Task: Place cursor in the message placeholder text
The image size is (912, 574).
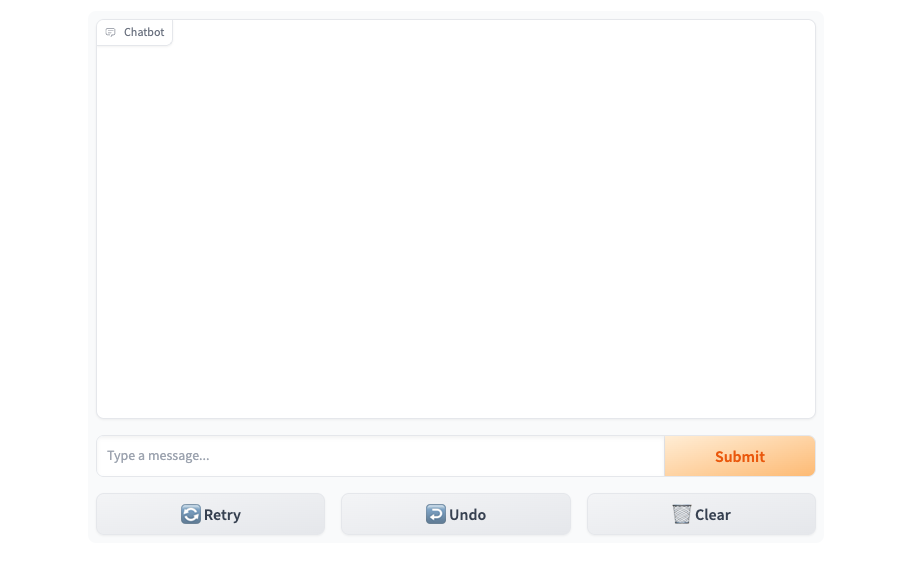Action: (x=158, y=455)
